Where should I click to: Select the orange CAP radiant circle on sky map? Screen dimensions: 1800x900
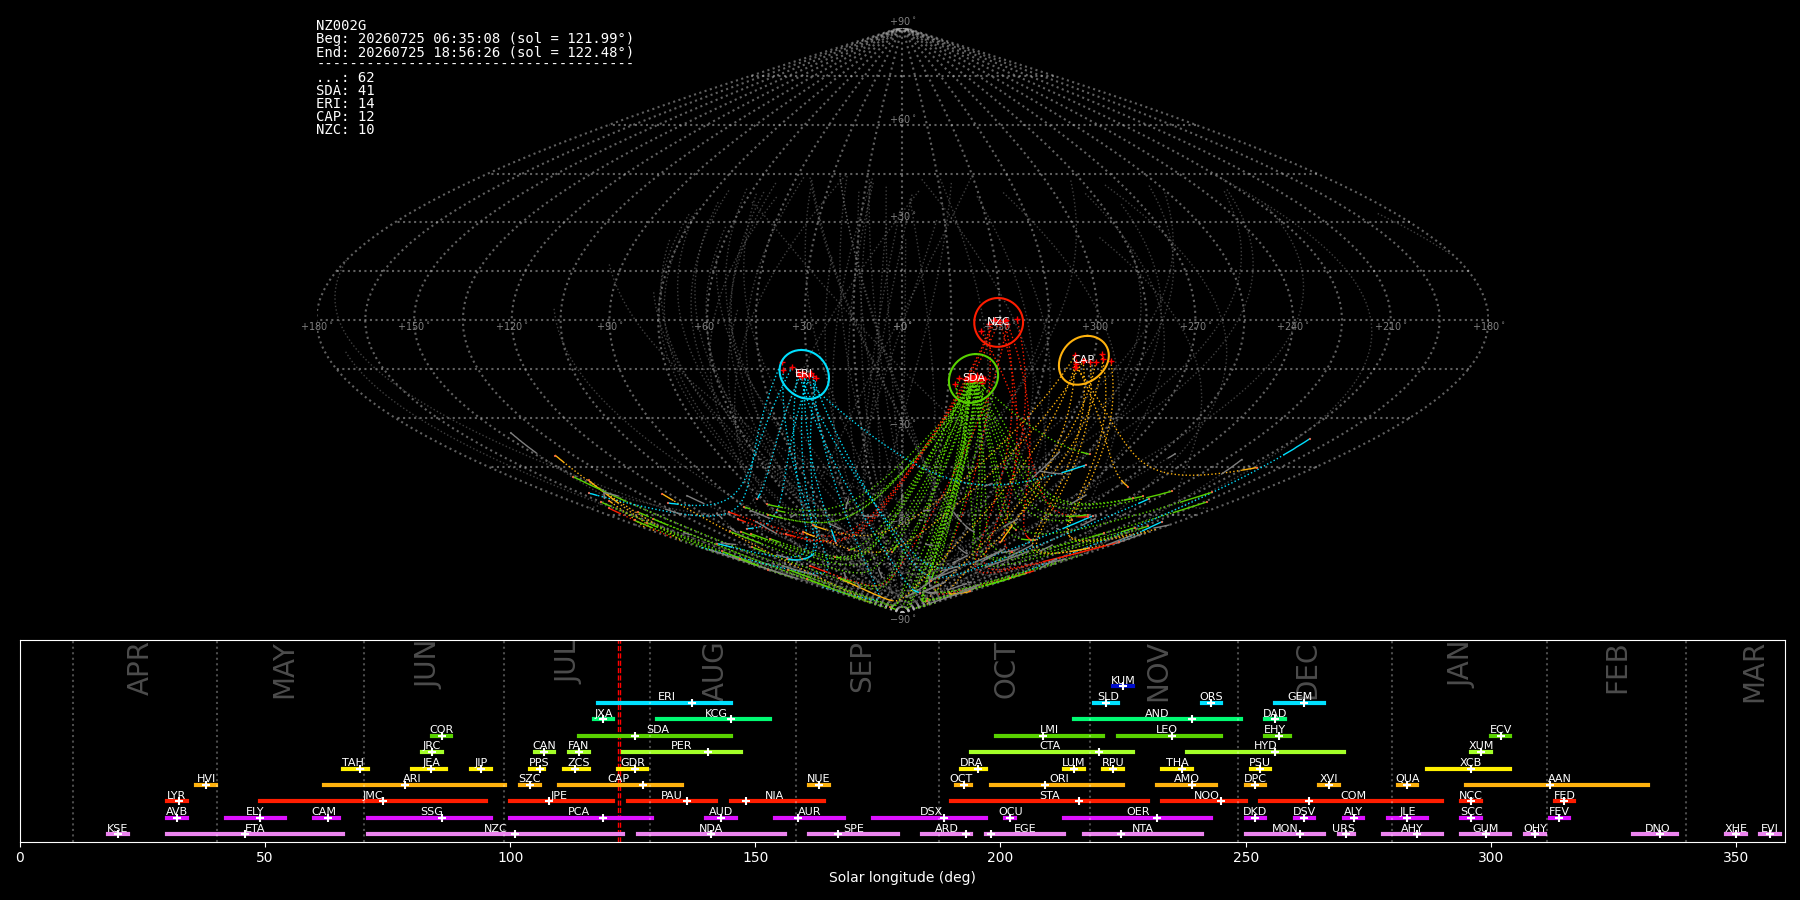pyautogui.click(x=1084, y=360)
